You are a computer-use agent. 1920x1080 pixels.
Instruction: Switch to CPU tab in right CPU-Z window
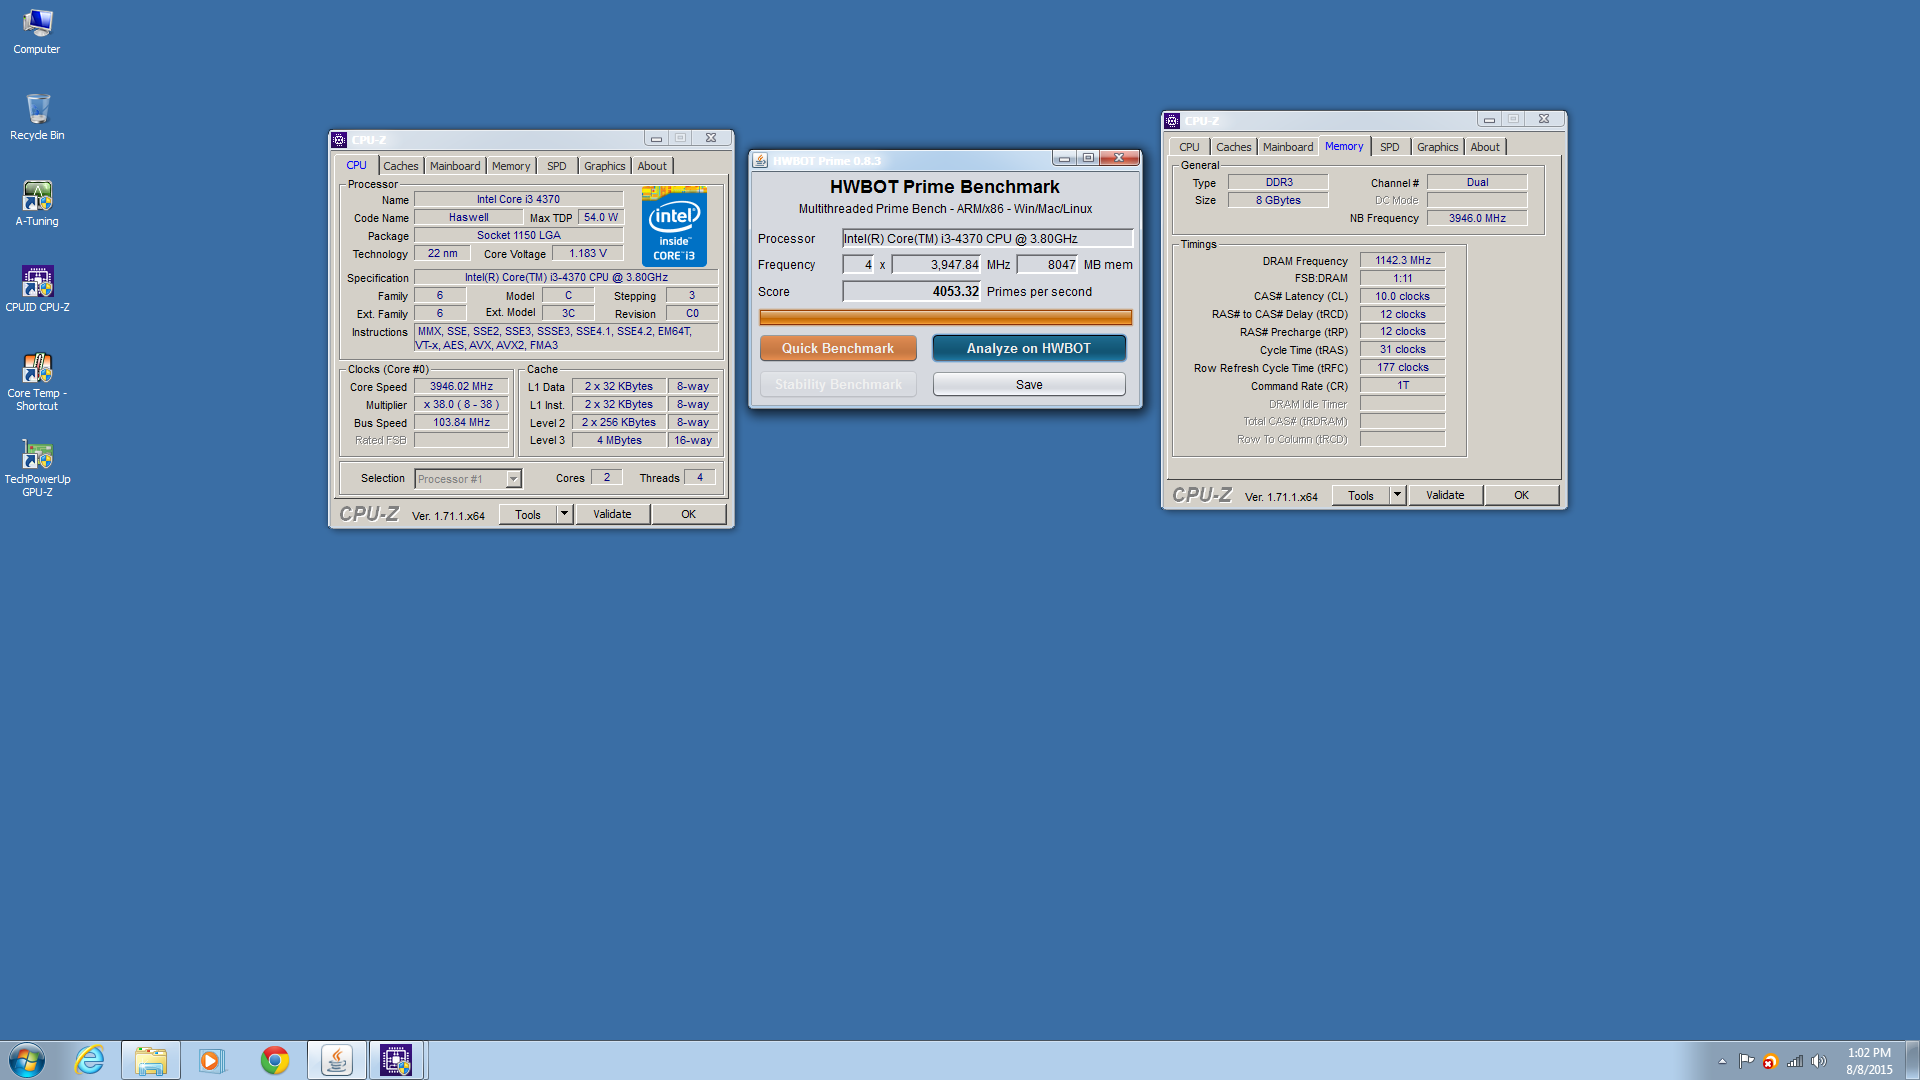click(1189, 147)
